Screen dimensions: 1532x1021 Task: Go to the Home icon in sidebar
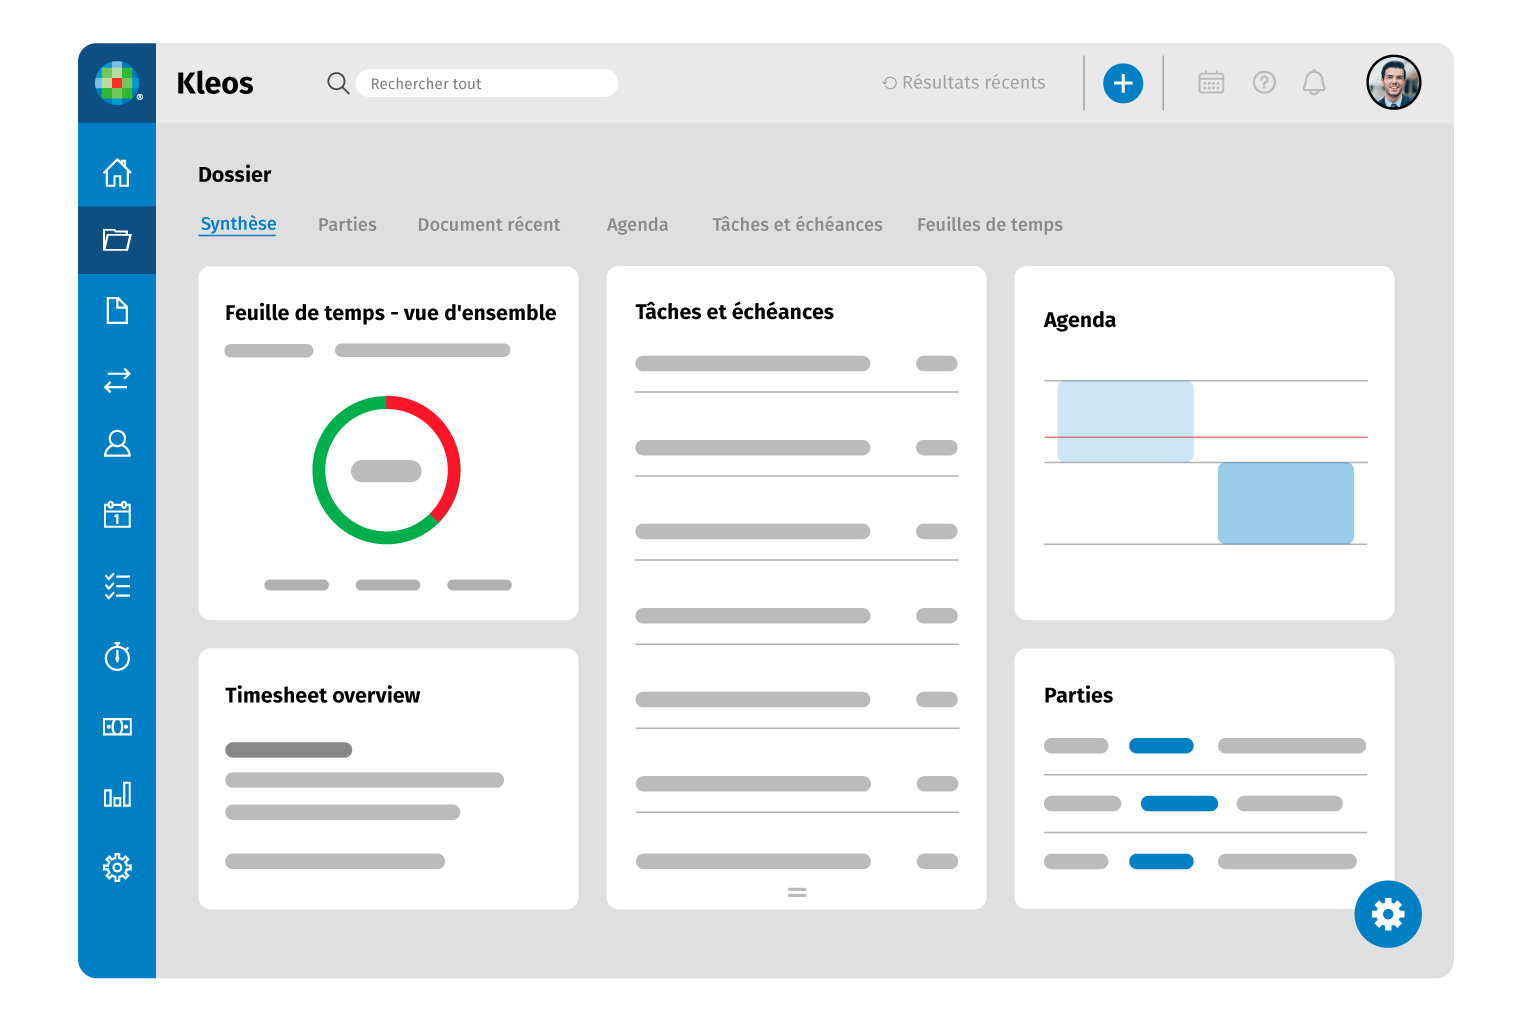point(117,173)
